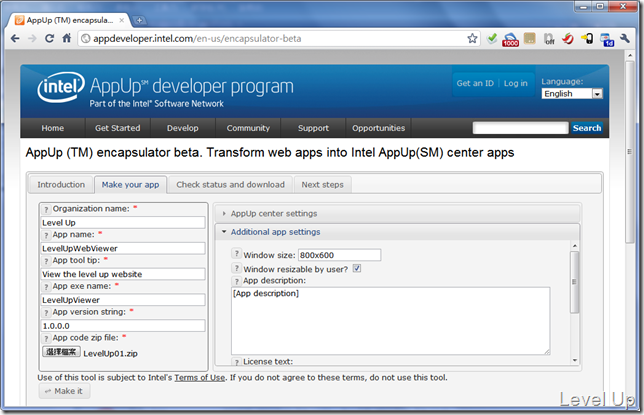Bookmark this page with the star icon
The image size is (644, 415).
pyautogui.click(x=472, y=39)
